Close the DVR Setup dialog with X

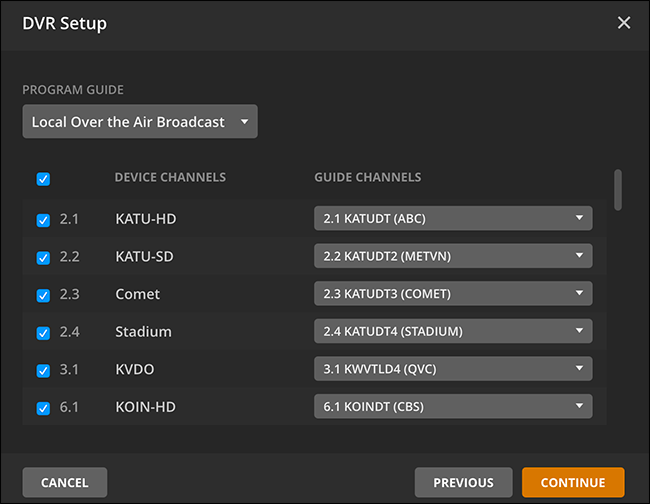click(x=624, y=23)
